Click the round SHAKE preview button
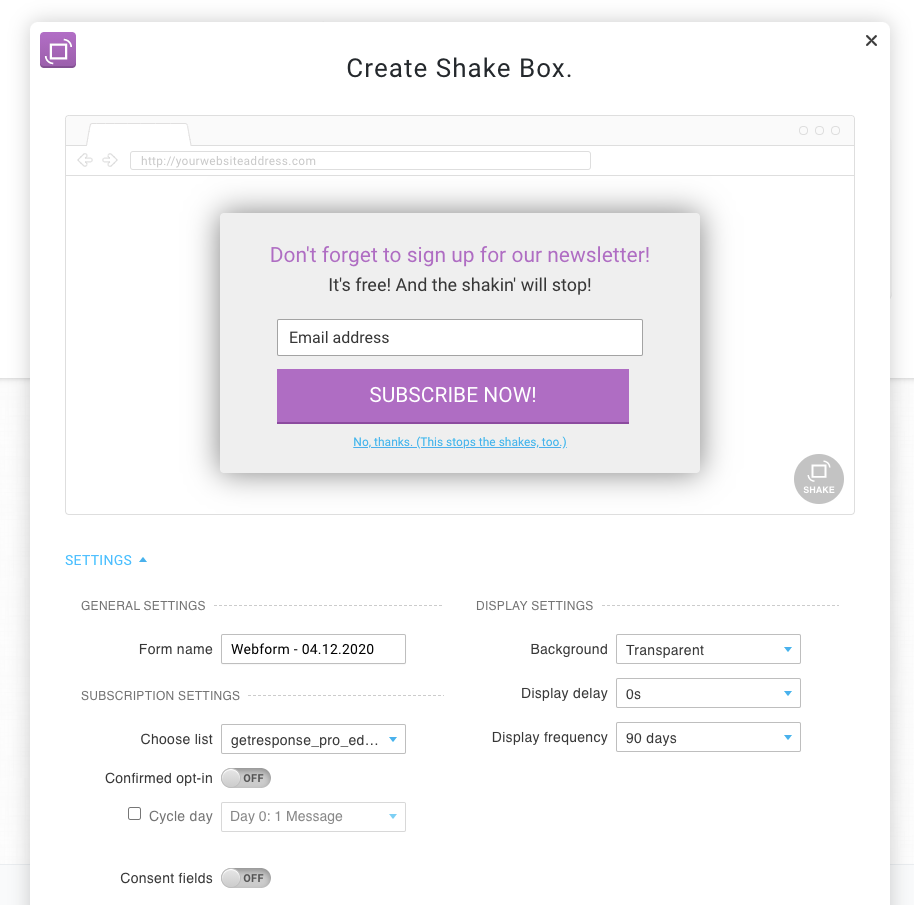The height and width of the screenshot is (905, 914). 818,479
